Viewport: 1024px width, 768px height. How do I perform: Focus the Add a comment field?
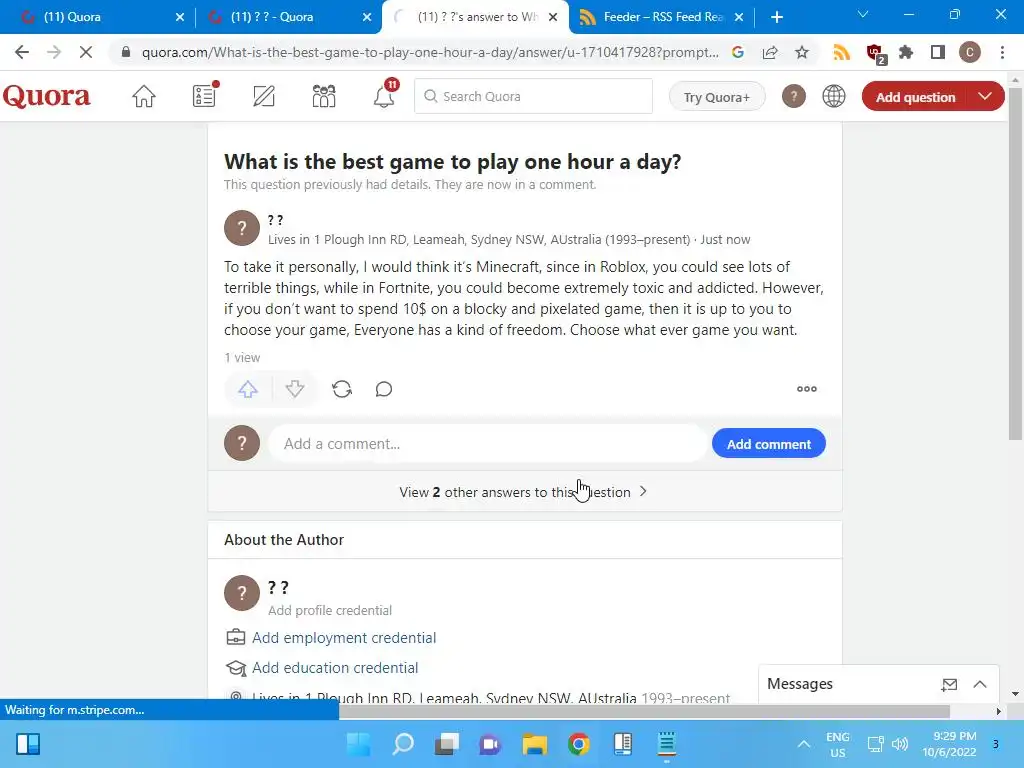(x=487, y=444)
